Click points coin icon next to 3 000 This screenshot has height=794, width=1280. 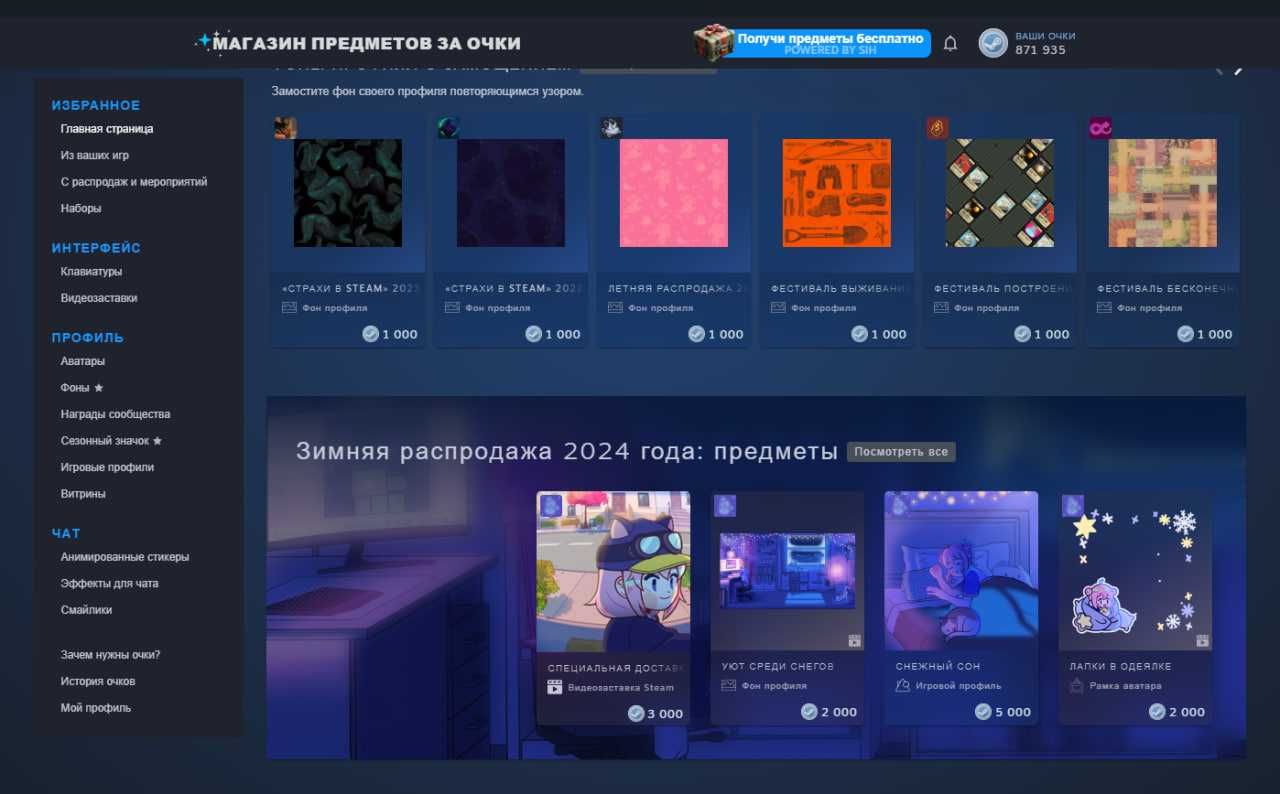pos(636,713)
